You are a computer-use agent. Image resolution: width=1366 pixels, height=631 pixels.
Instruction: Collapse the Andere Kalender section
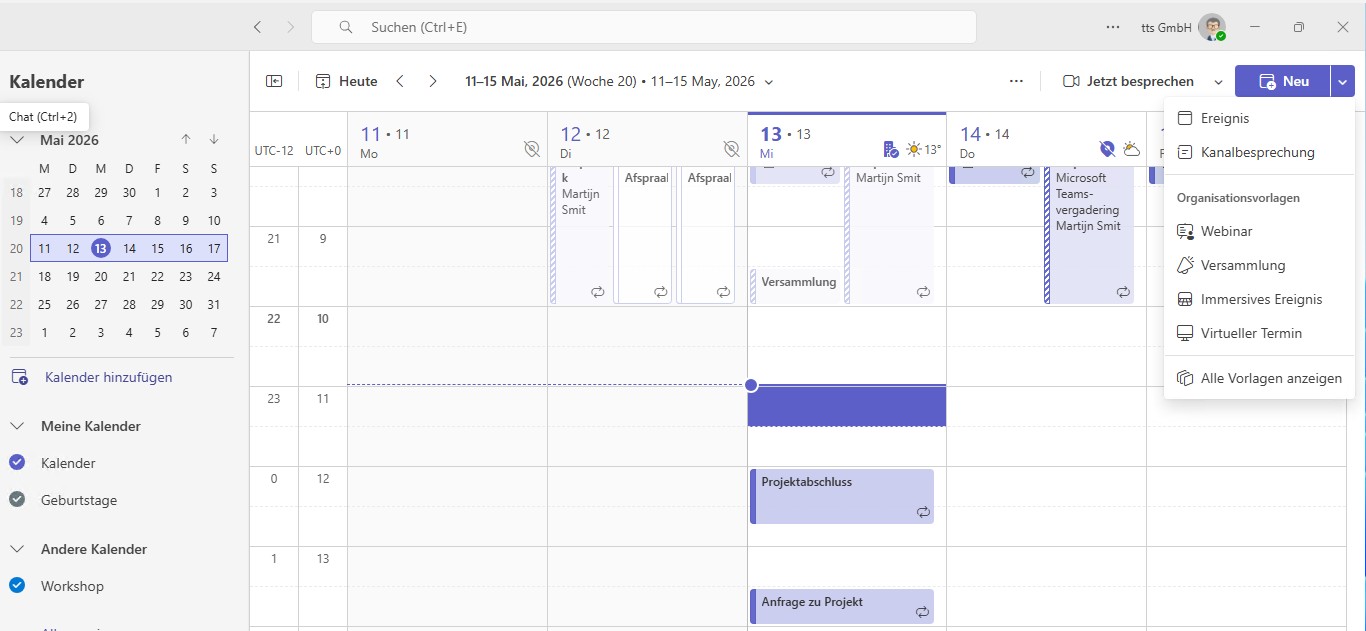click(17, 549)
